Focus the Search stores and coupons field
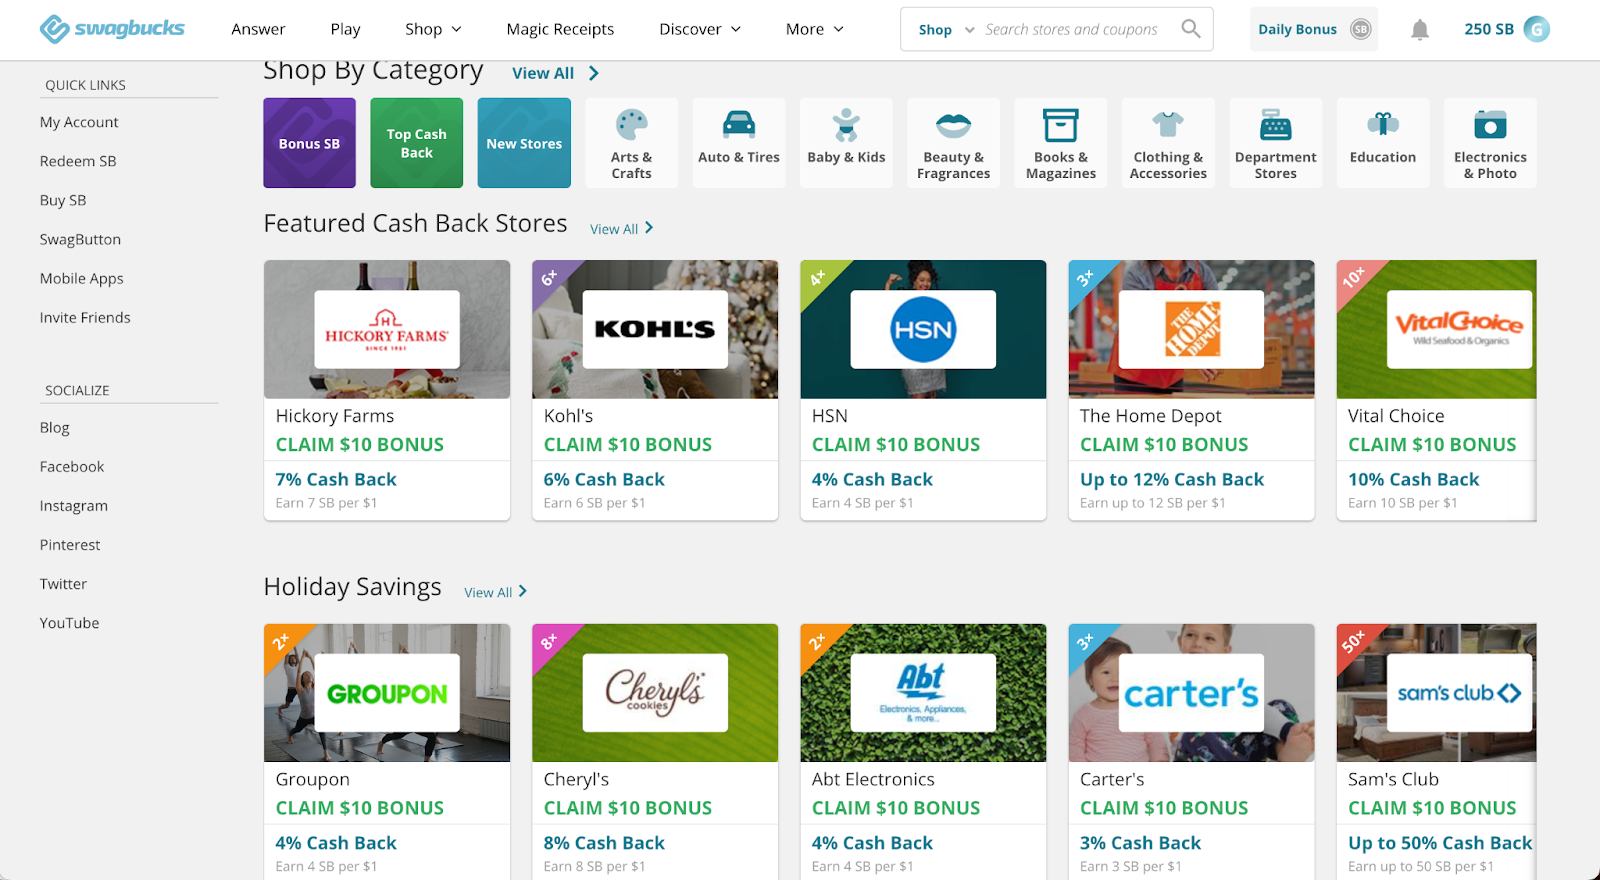1600x880 pixels. point(1072,30)
